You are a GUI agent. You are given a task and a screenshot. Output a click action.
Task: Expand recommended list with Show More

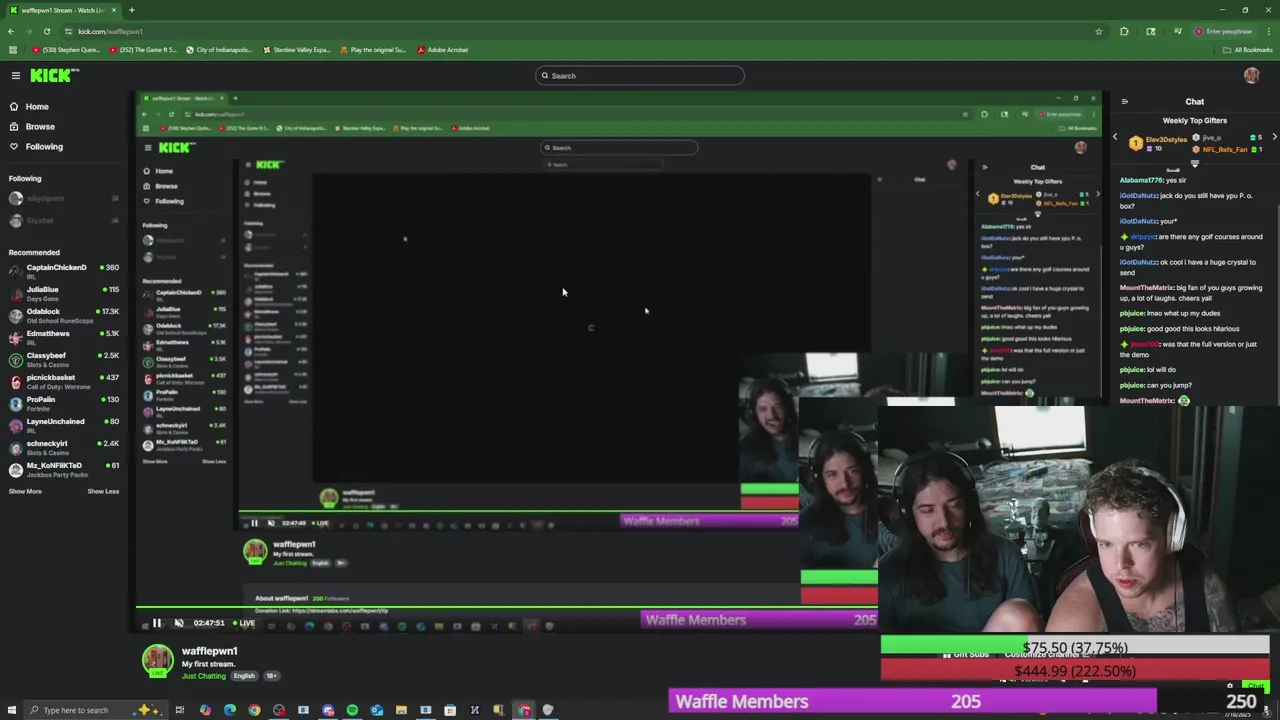(x=25, y=491)
